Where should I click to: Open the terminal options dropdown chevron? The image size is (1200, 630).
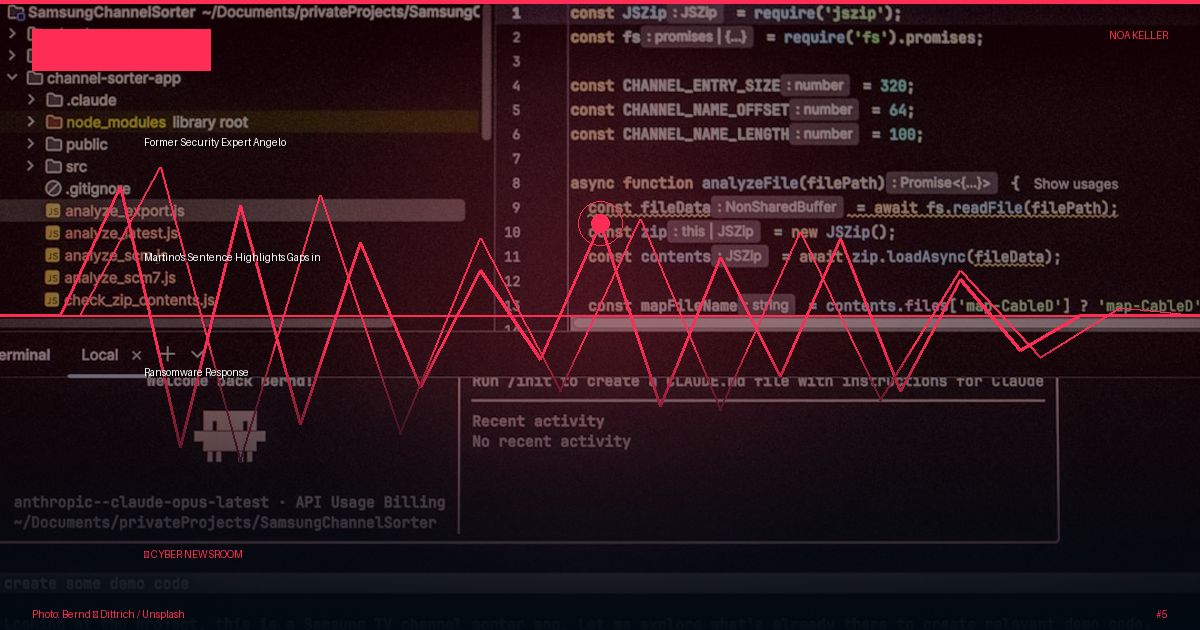(x=197, y=354)
